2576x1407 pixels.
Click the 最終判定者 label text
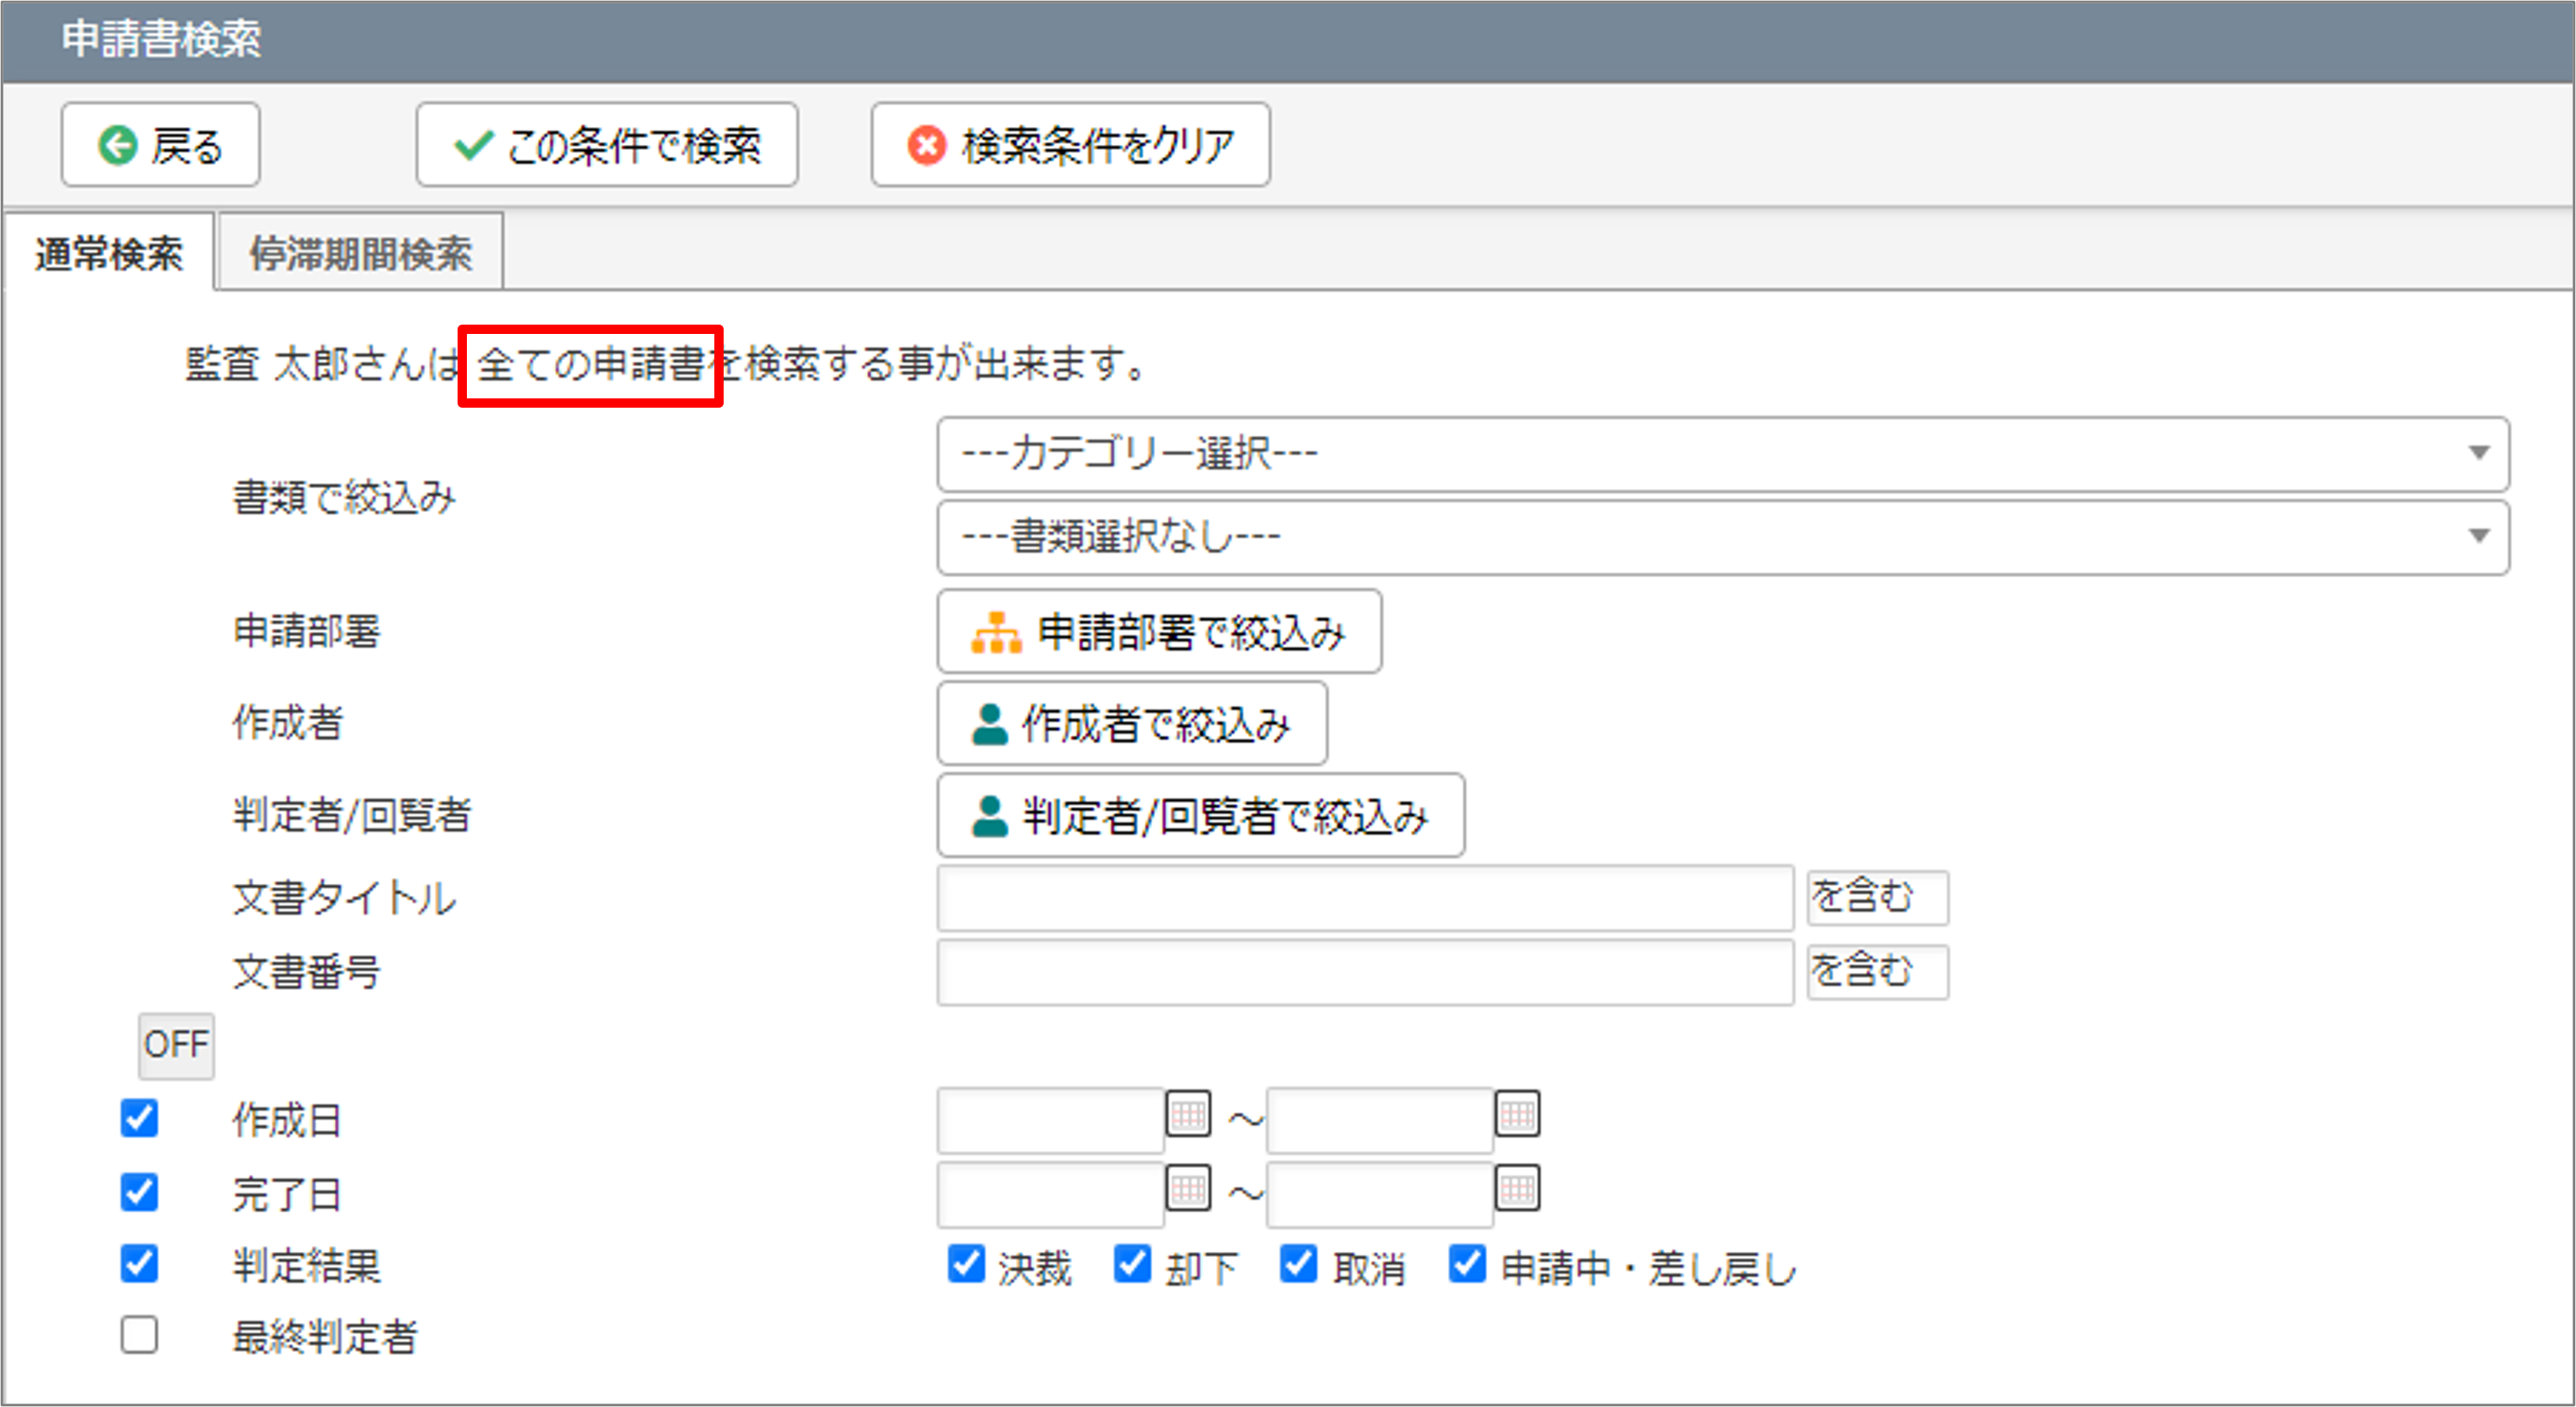pyautogui.click(x=325, y=1337)
